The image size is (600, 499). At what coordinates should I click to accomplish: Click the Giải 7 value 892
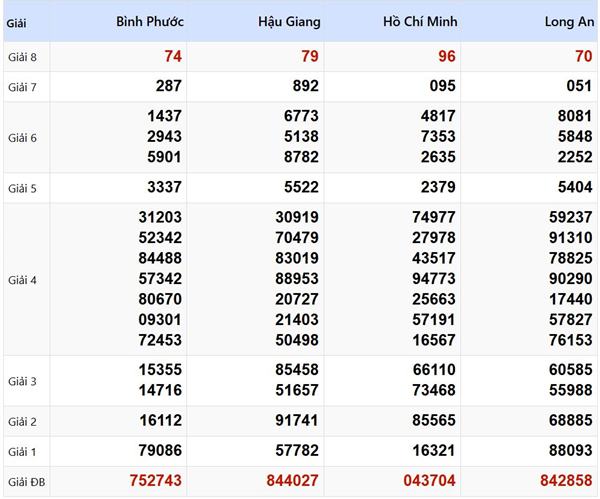[305, 86]
